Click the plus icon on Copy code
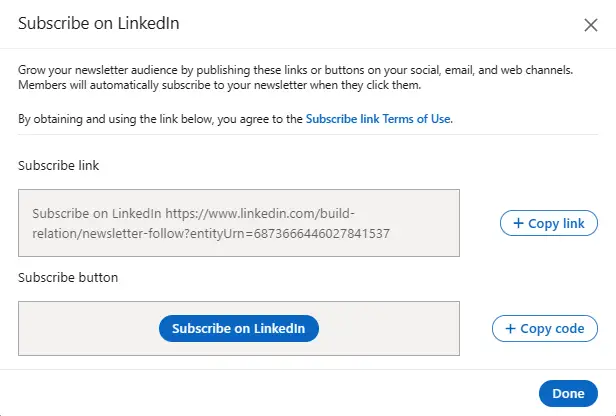The image size is (616, 416). (x=510, y=328)
